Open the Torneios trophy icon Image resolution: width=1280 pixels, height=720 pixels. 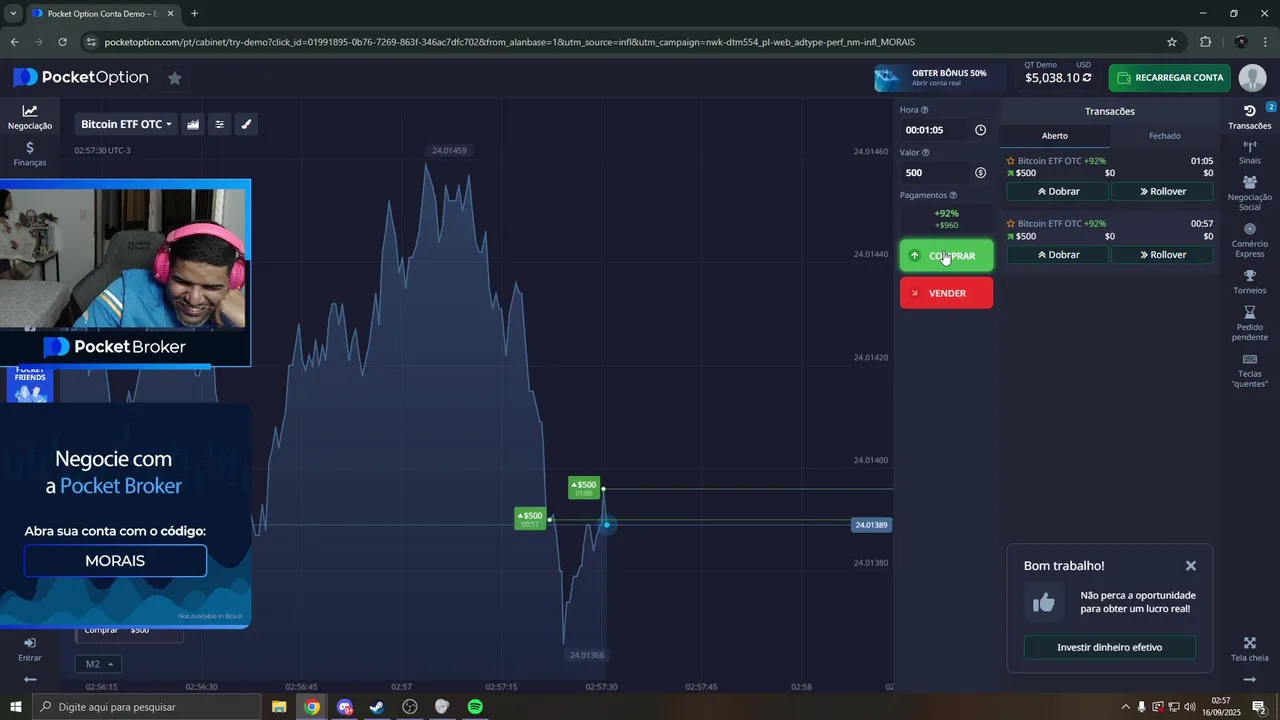pos(1250,282)
